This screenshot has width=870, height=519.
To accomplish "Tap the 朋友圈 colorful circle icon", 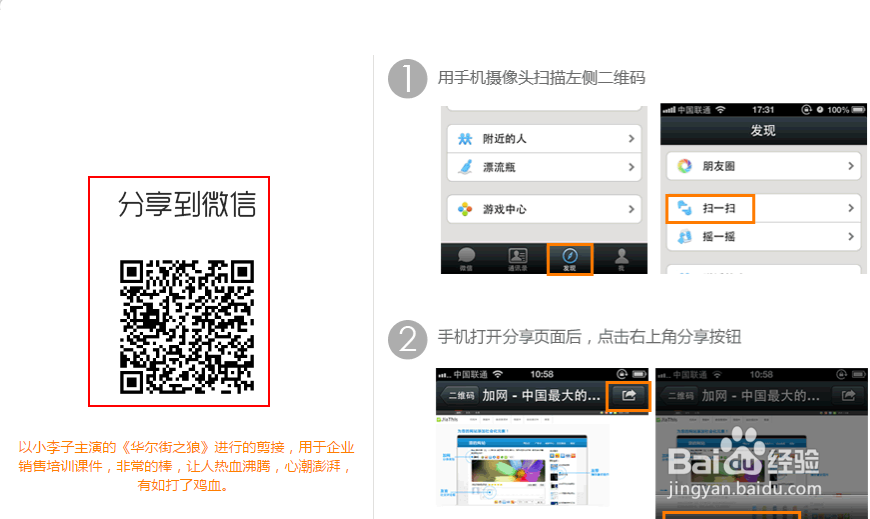I will [685, 166].
